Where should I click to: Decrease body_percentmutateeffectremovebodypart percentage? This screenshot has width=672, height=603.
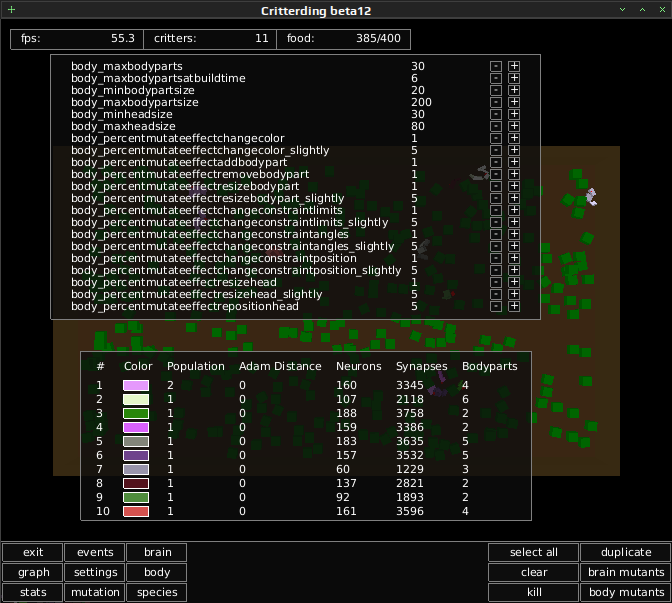pos(496,174)
